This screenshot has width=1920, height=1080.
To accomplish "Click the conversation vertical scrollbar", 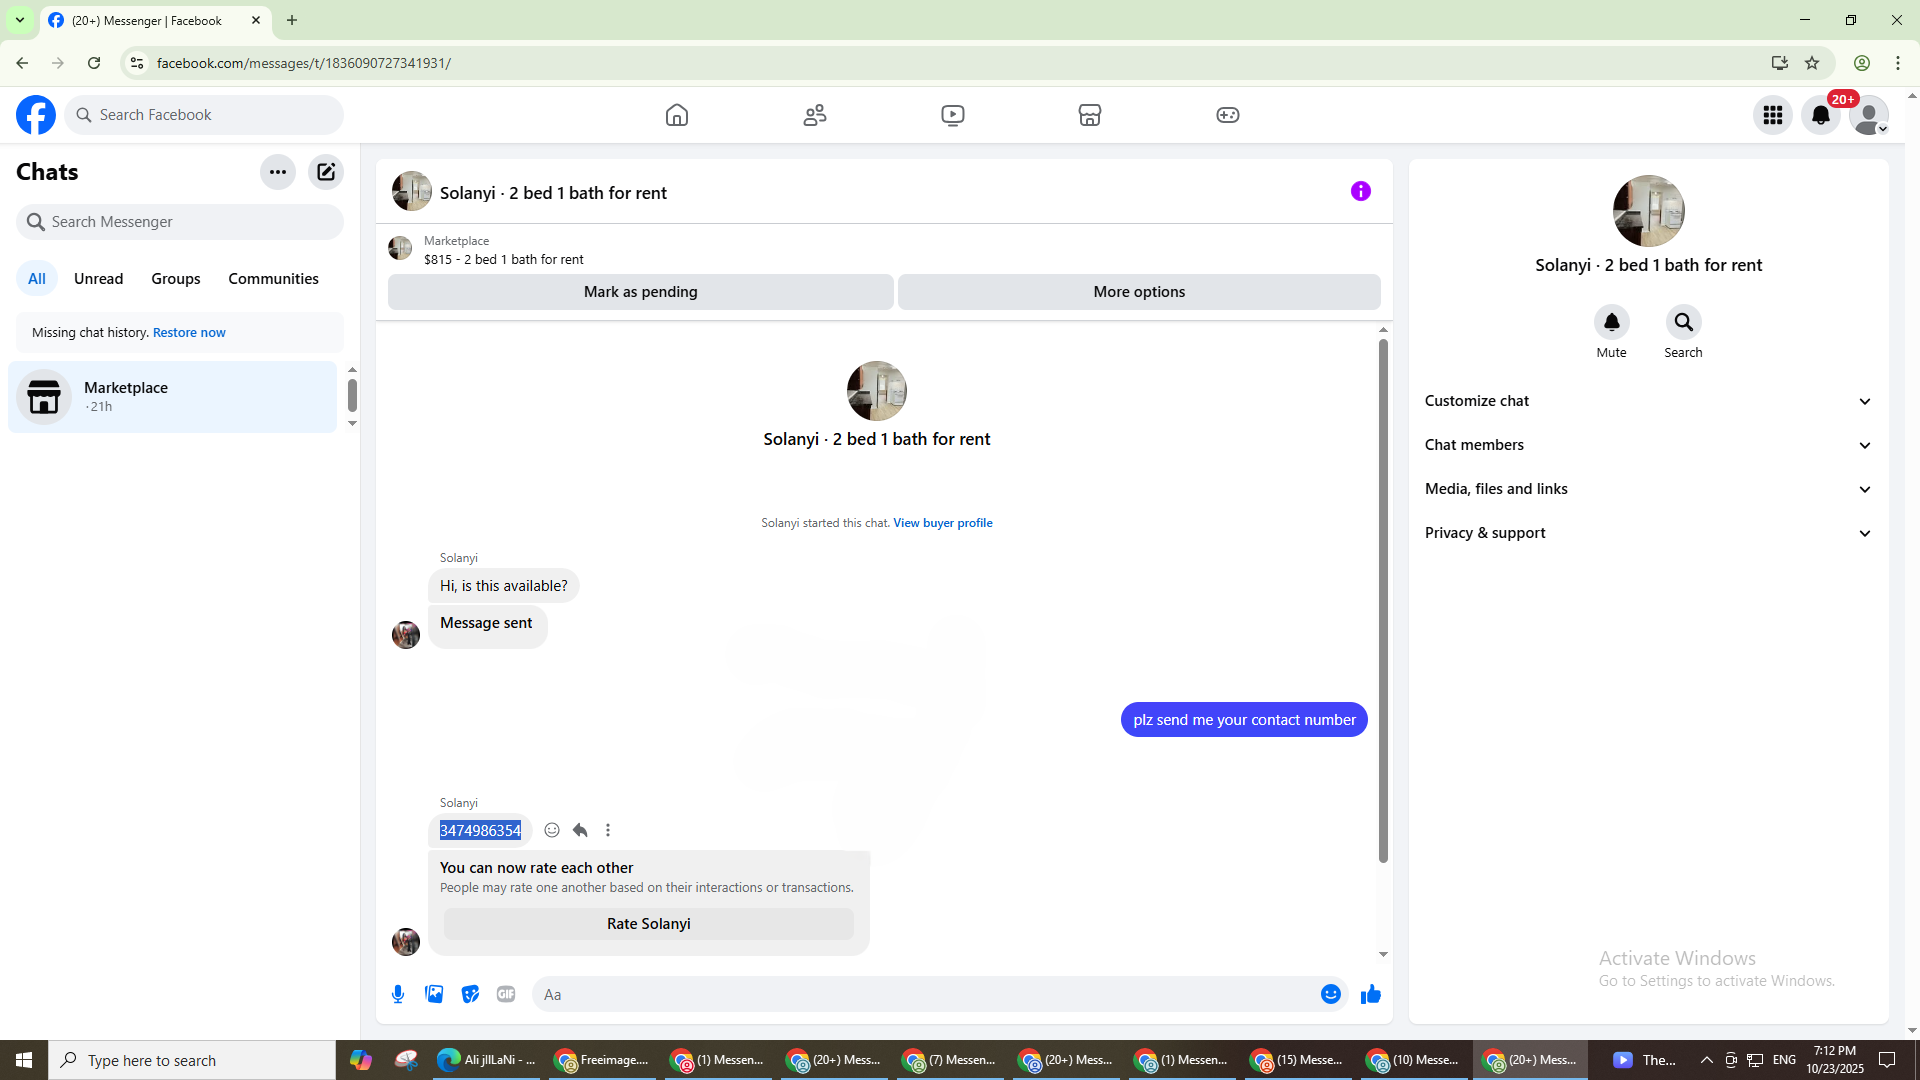I will point(1383,600).
